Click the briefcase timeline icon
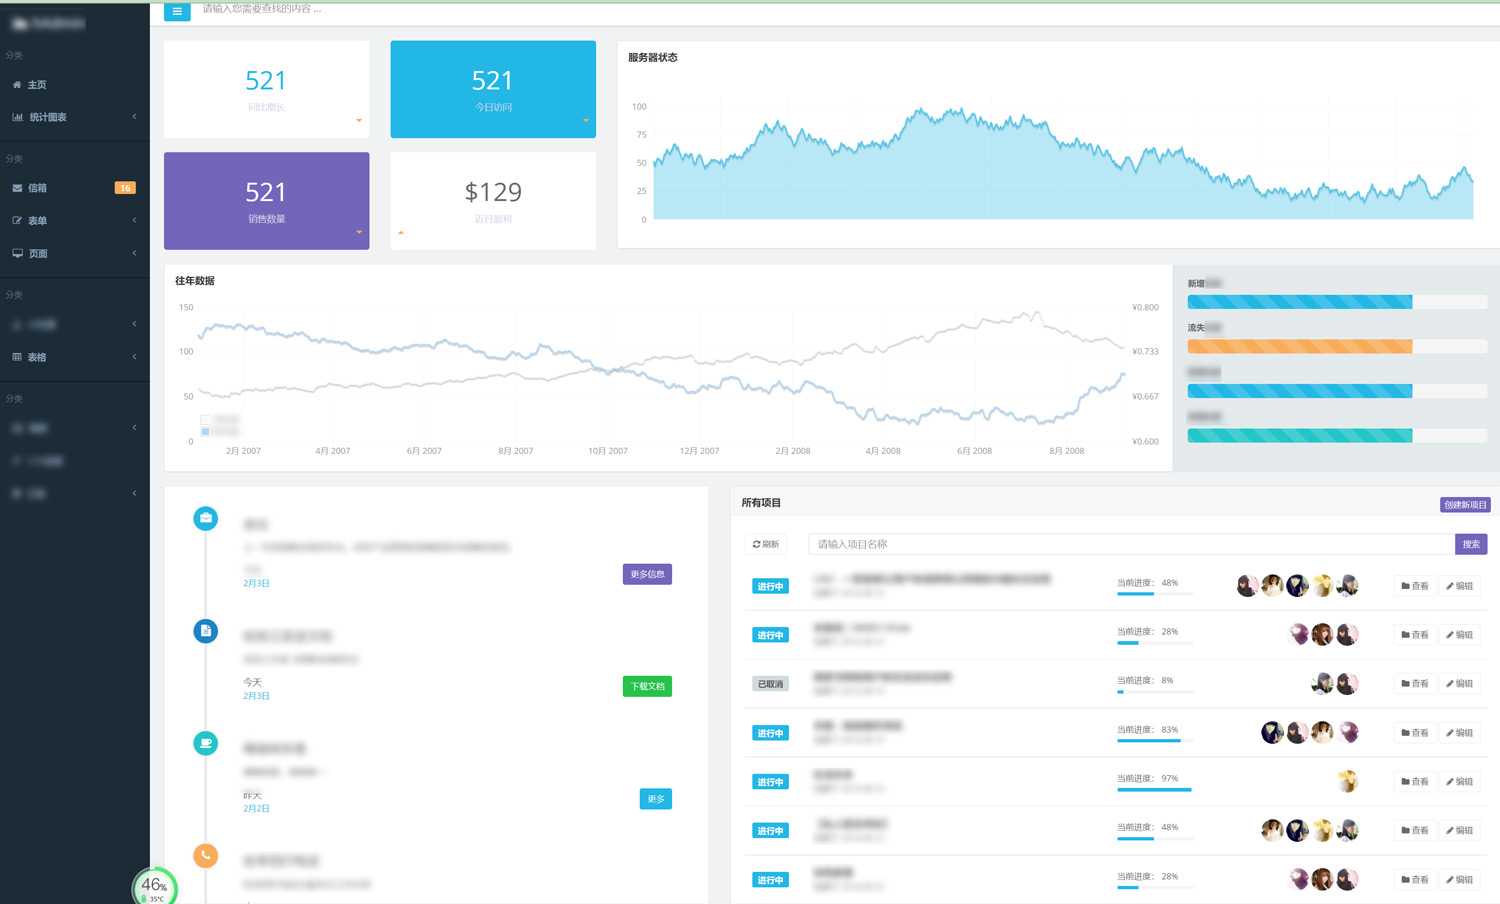1500x904 pixels. [x=206, y=518]
